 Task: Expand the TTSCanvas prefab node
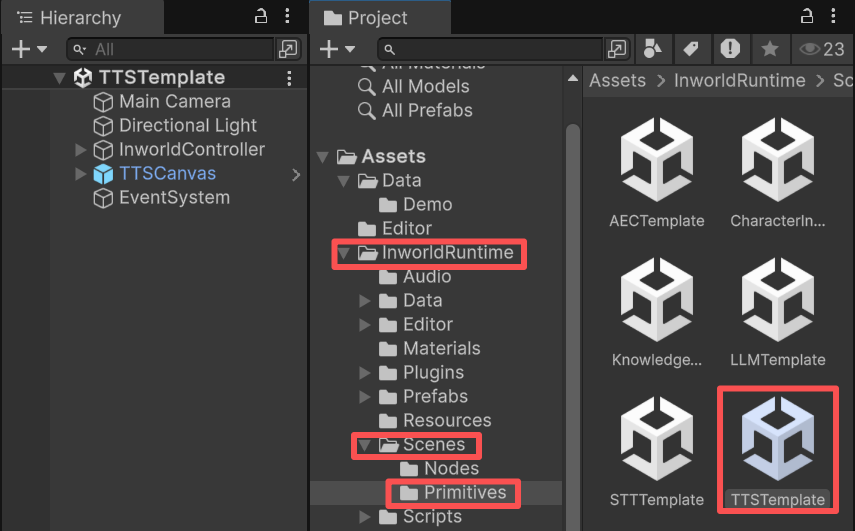coord(81,174)
